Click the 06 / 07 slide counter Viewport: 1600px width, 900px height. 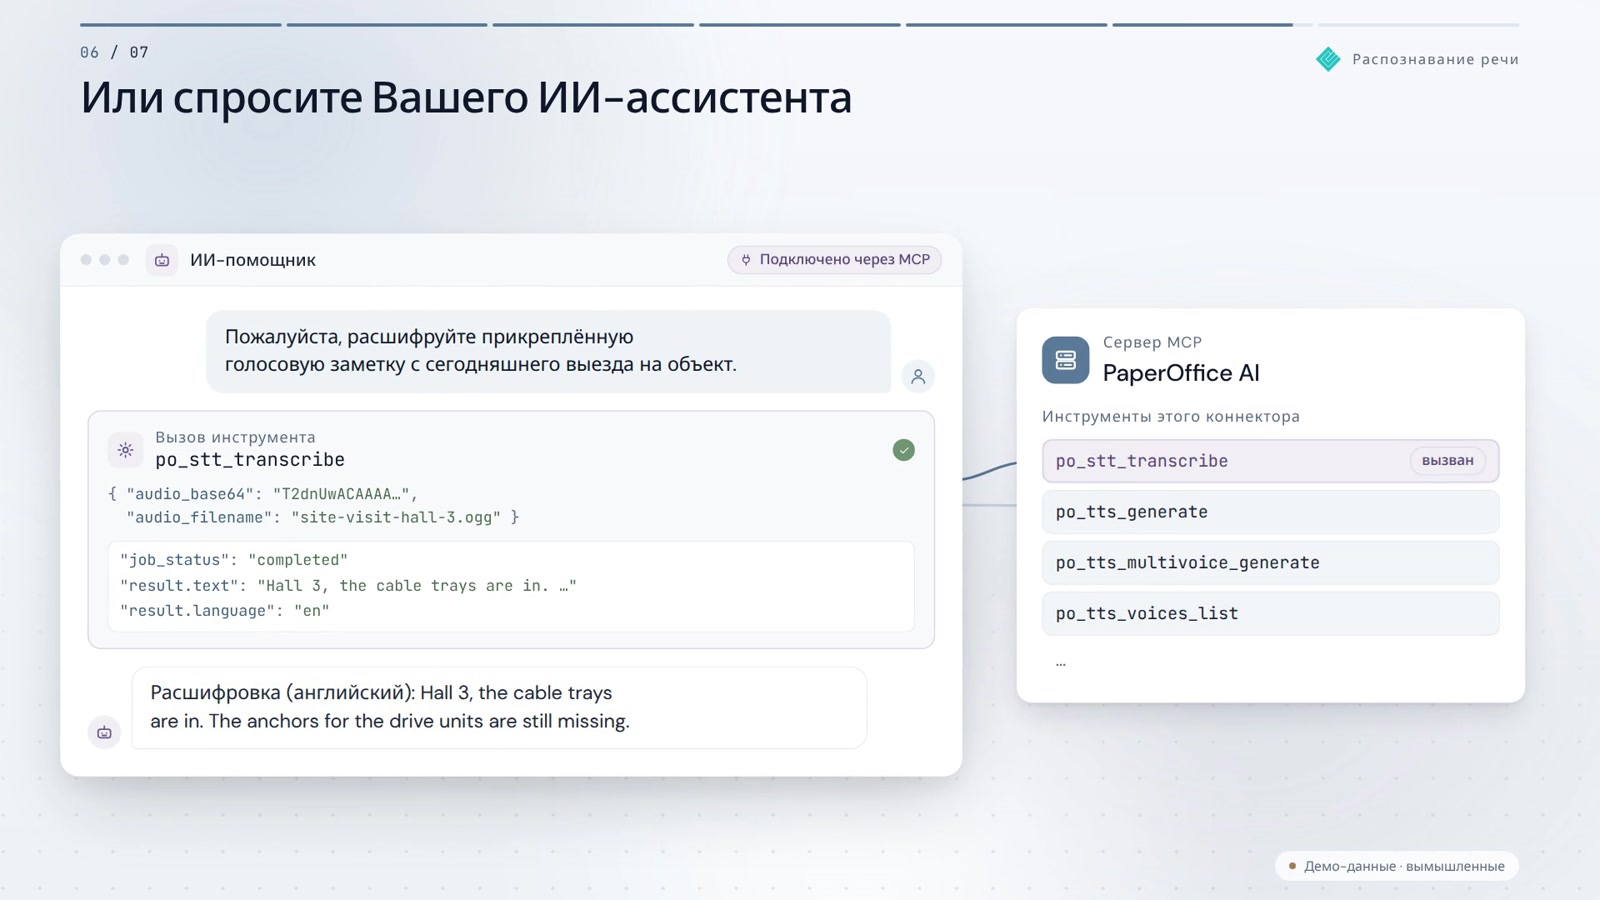[114, 52]
